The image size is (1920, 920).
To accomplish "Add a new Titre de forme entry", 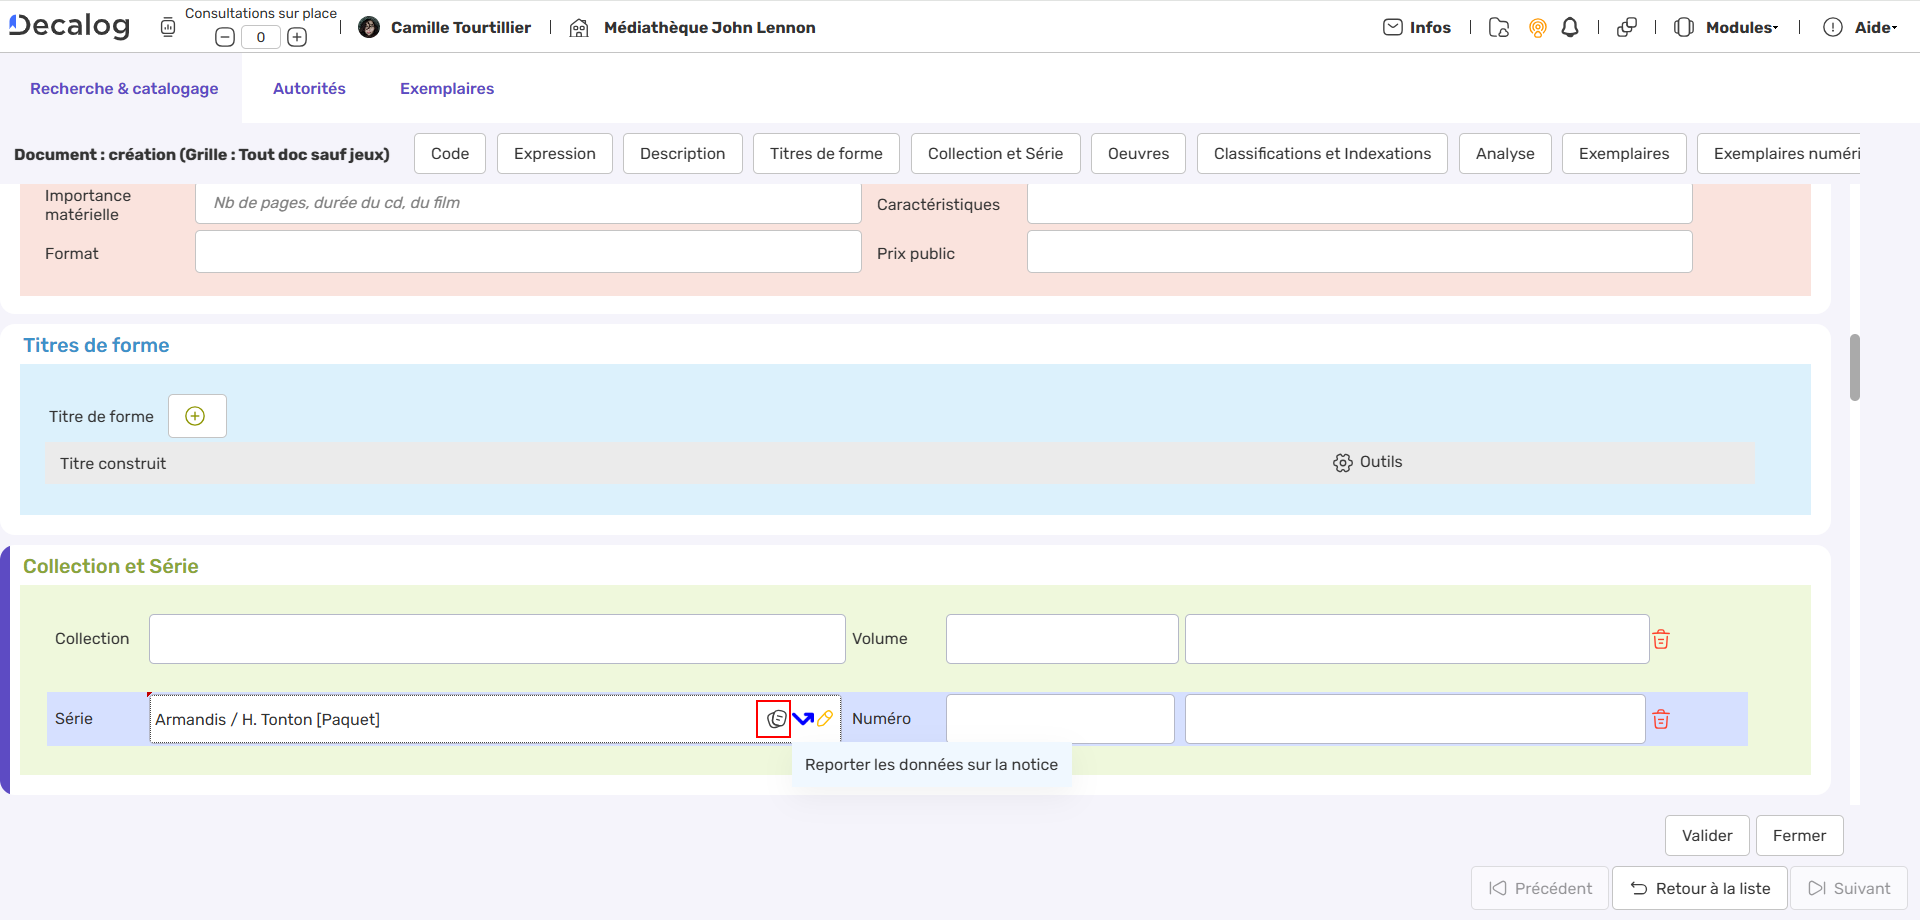I will (196, 416).
